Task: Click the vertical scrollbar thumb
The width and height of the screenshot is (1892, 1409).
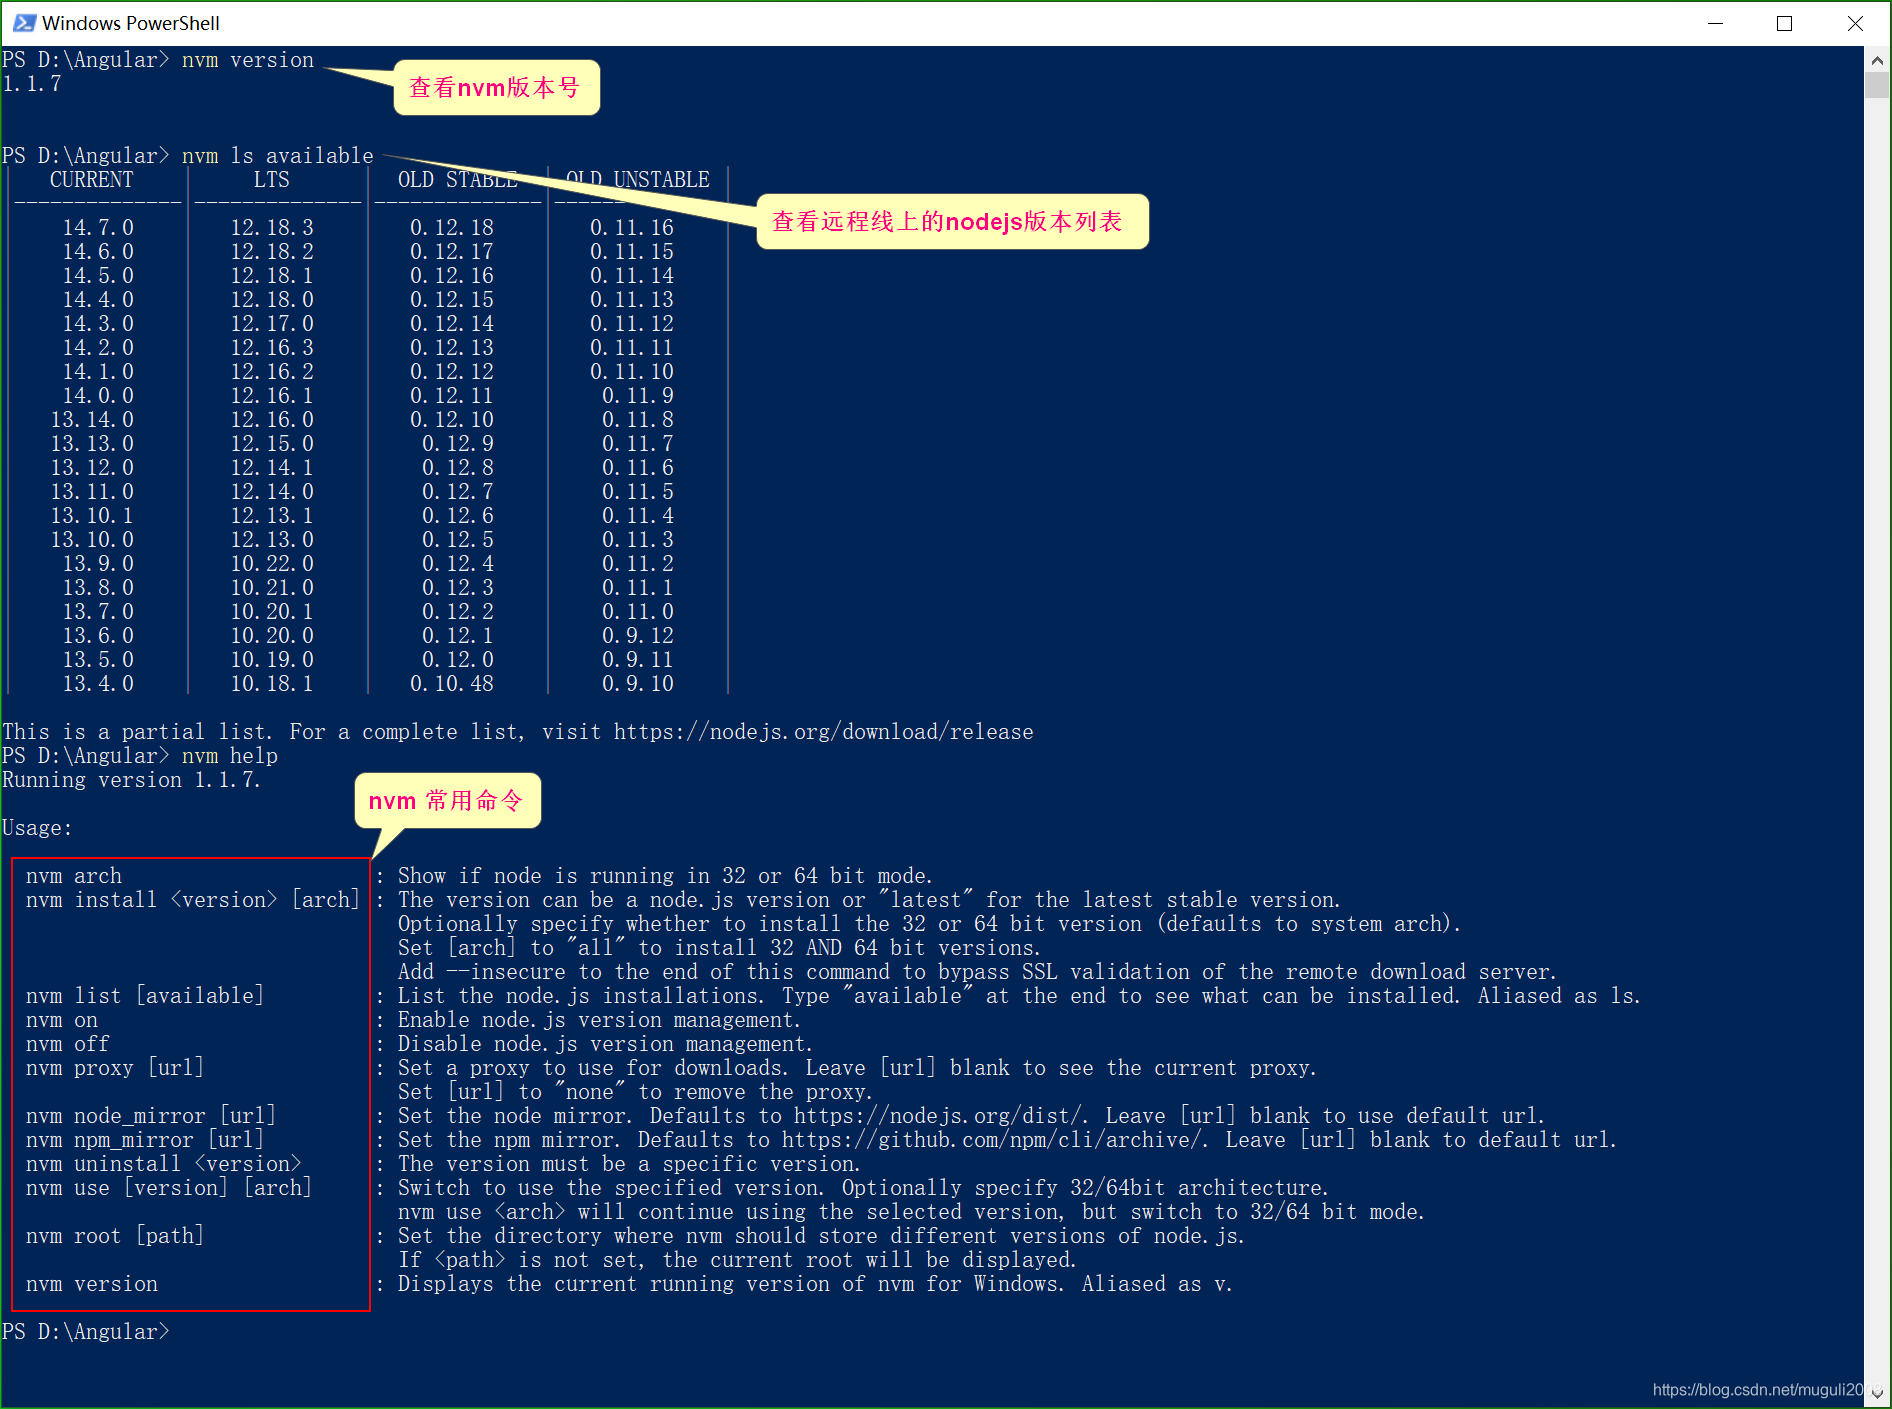Action: (x=1877, y=85)
